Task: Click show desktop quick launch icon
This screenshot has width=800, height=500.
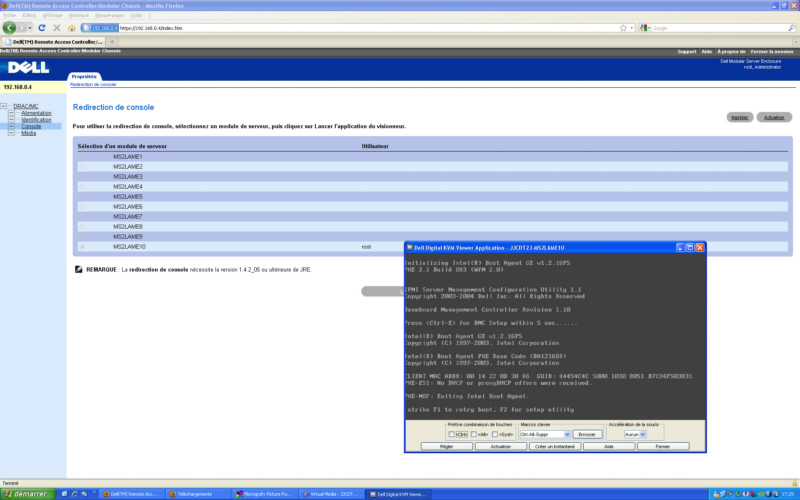Action: (x=64, y=494)
